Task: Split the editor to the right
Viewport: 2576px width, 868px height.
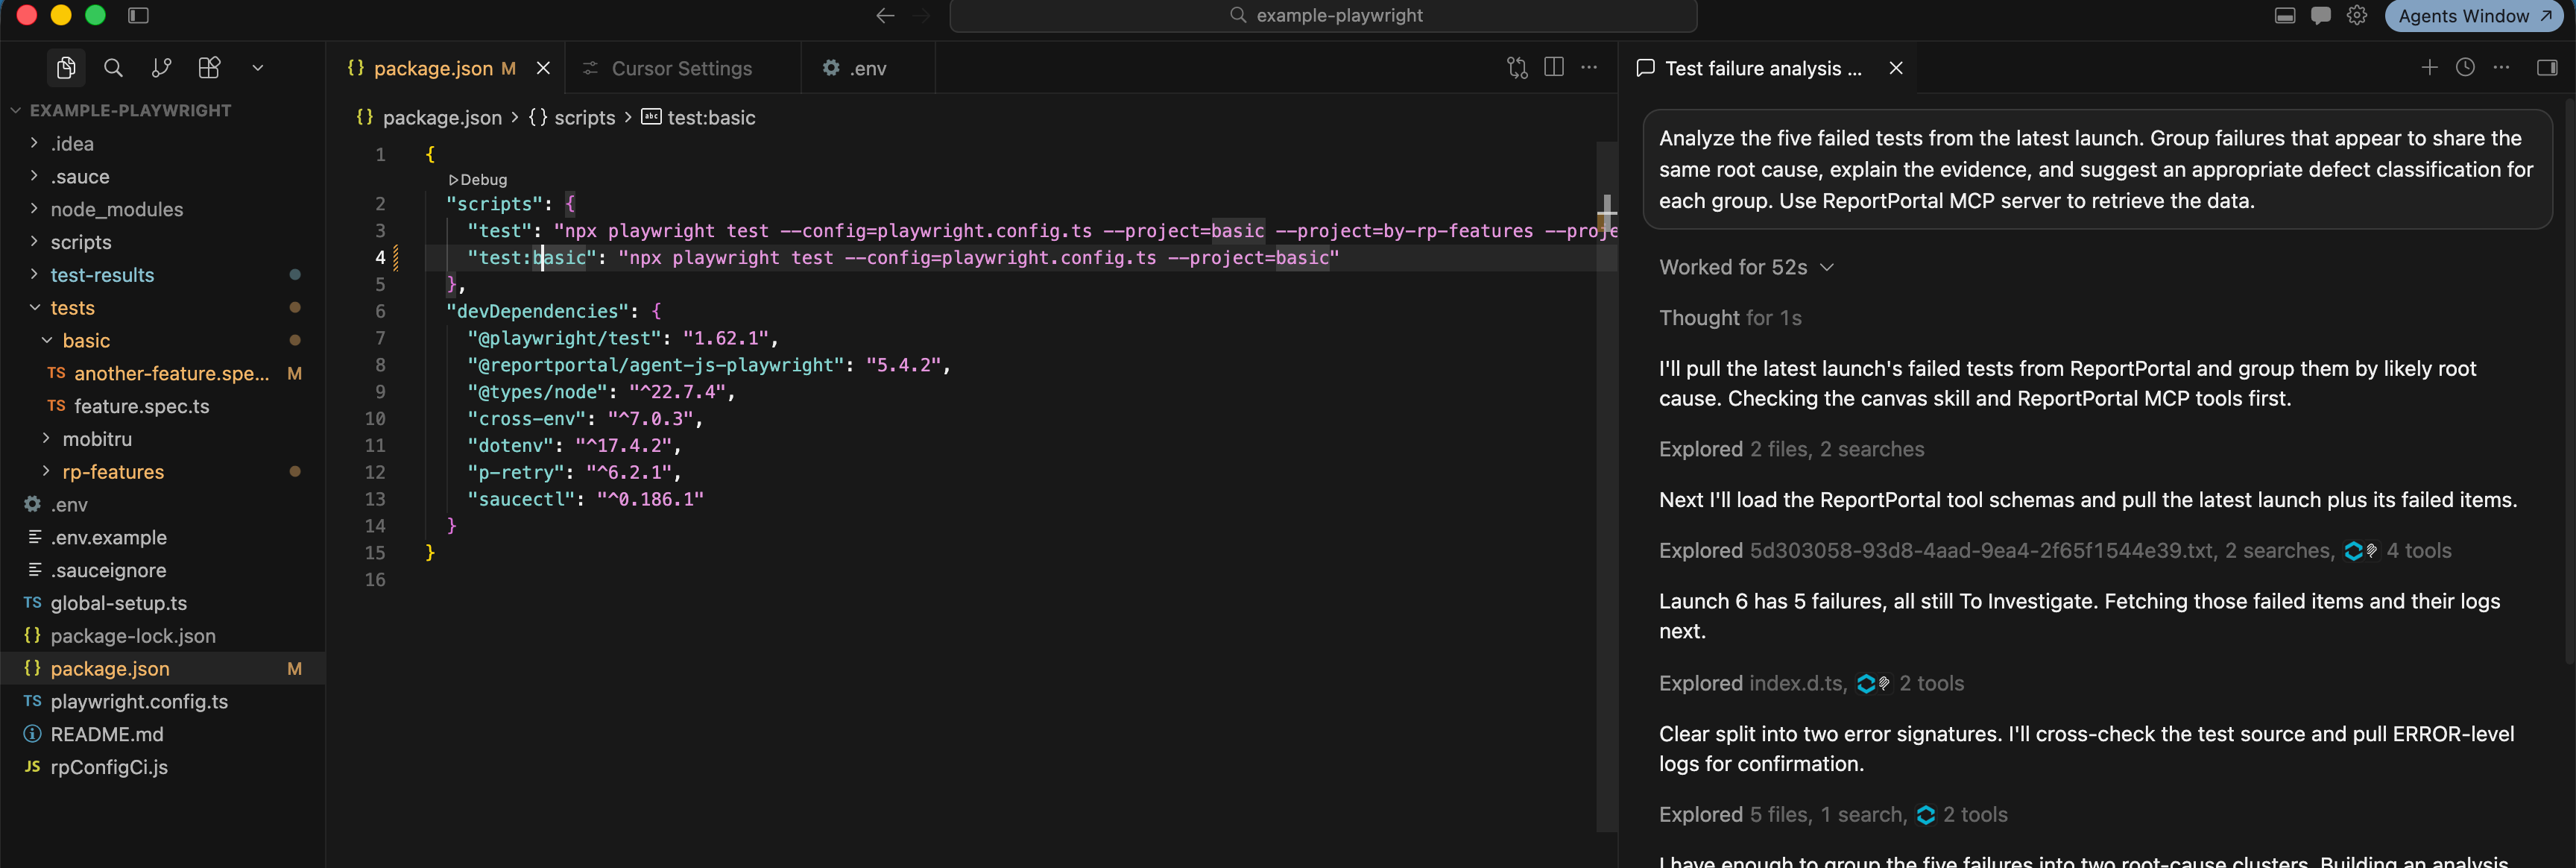Action: [1554, 67]
